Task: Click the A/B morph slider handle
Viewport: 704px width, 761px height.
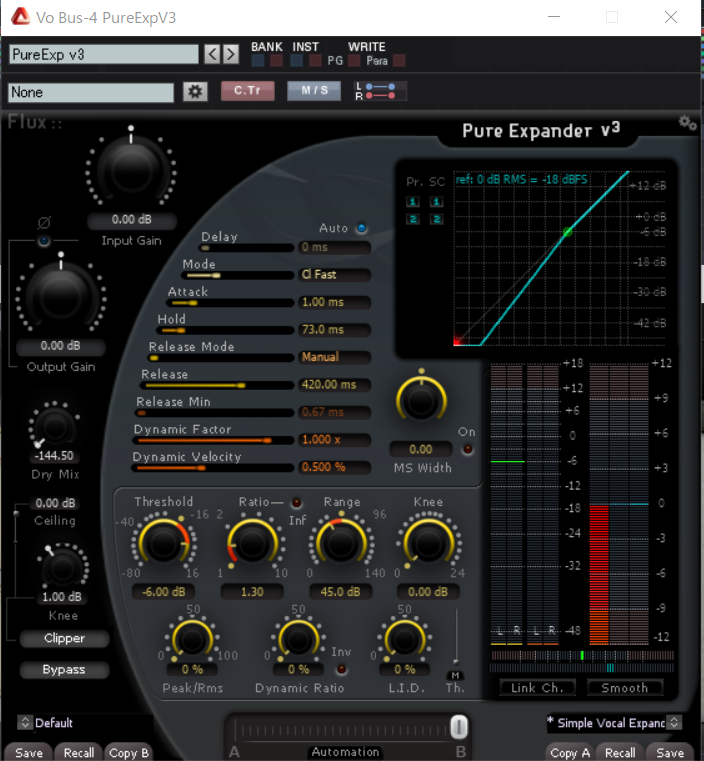Action: (x=458, y=727)
